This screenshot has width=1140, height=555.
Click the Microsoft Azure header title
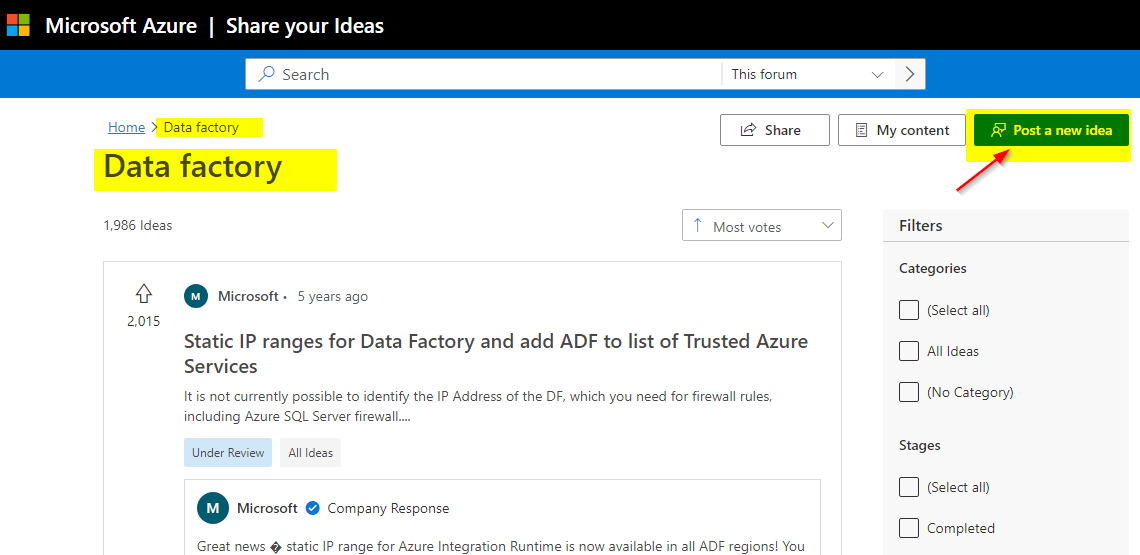pyautogui.click(x=121, y=26)
